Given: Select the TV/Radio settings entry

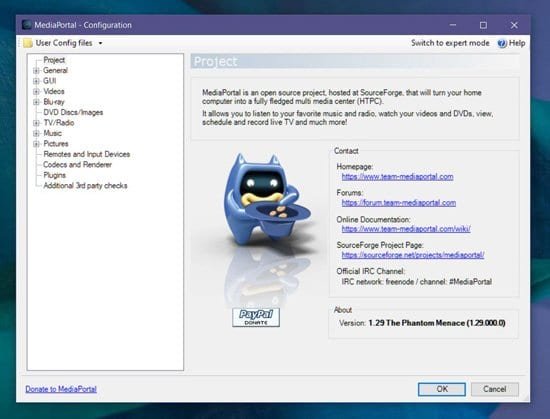Looking at the screenshot, I should pyautogui.click(x=59, y=123).
